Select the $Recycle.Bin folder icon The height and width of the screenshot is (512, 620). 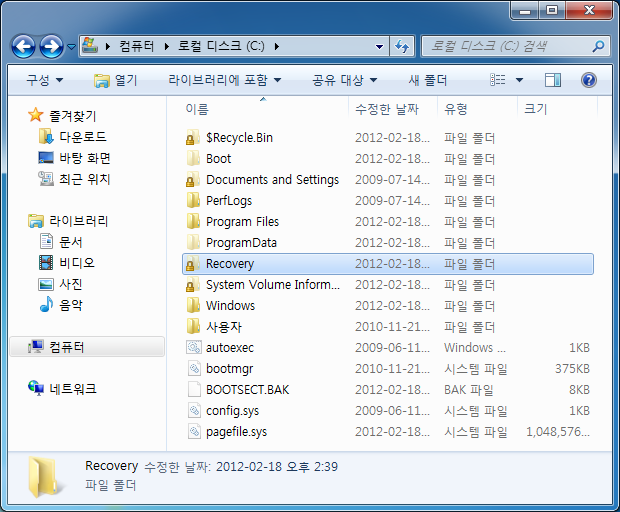pos(193,138)
